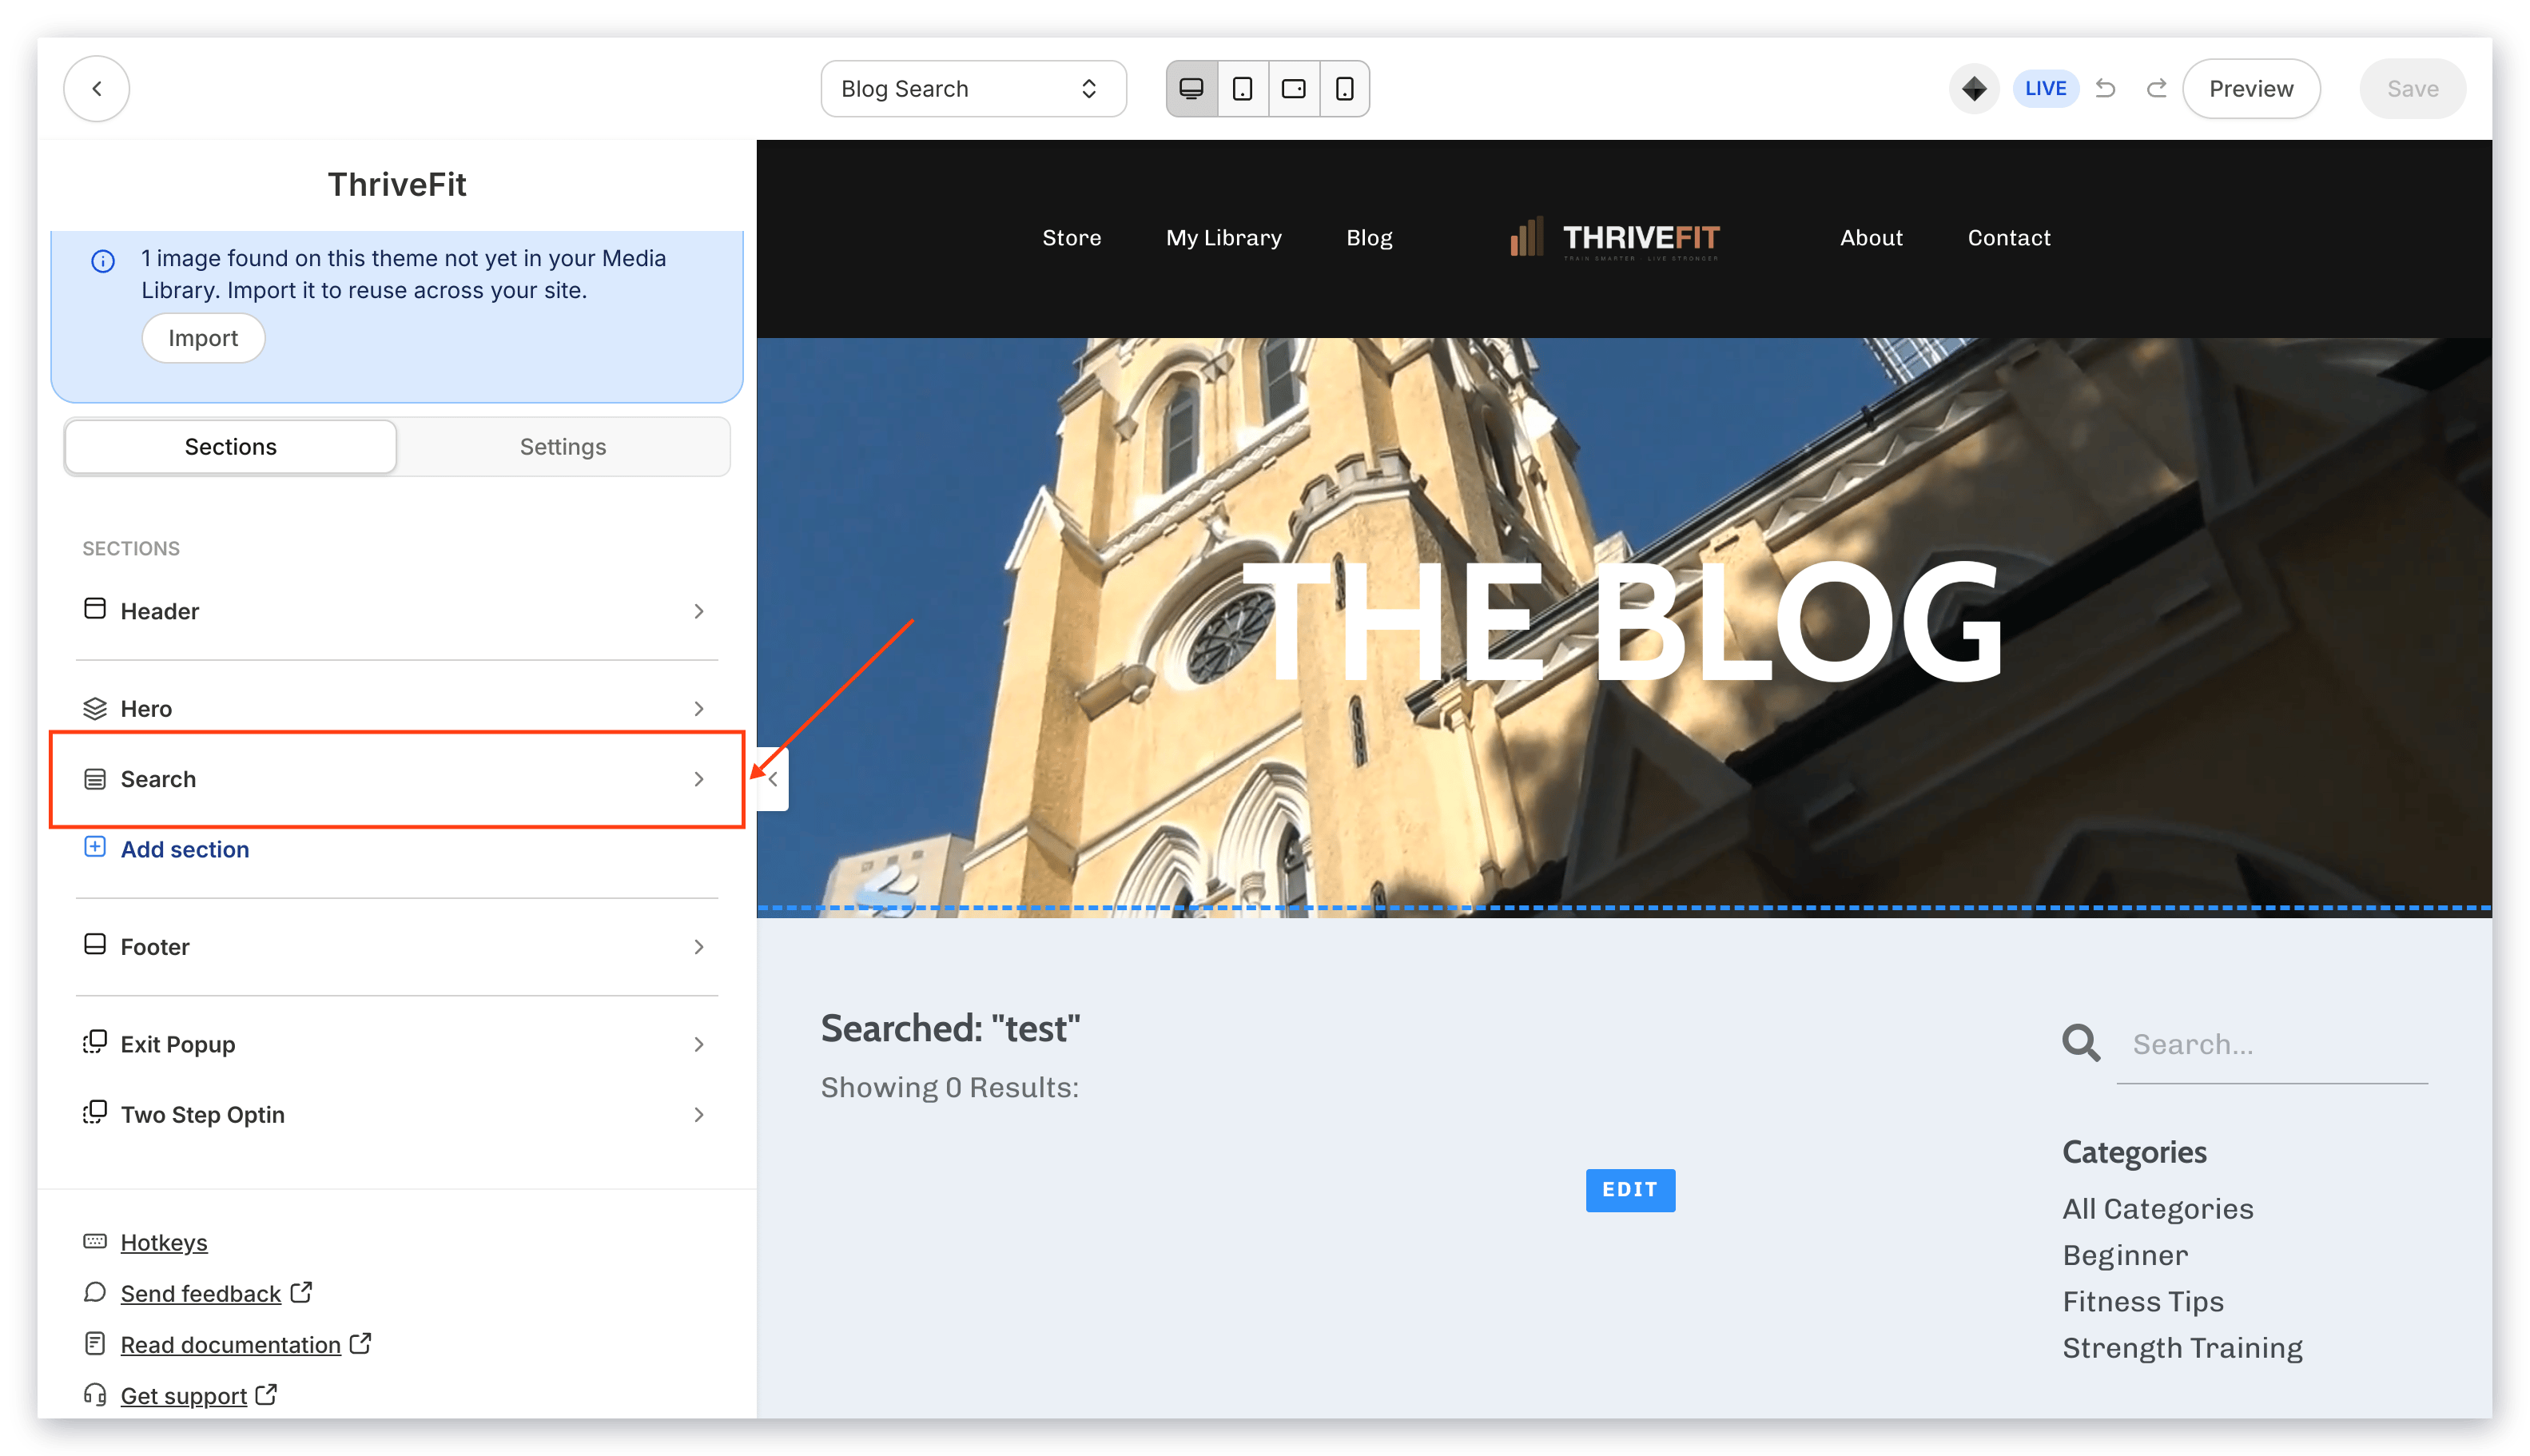Screen dimensions: 2530x1456
Task: Click the Footer section icon
Action: tap(94, 944)
